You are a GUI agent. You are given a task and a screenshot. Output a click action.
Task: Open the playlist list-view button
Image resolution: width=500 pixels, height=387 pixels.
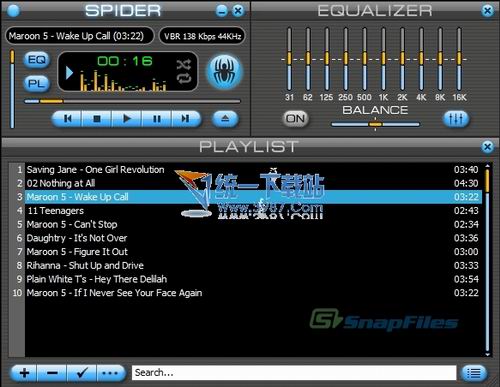[x=474, y=373]
